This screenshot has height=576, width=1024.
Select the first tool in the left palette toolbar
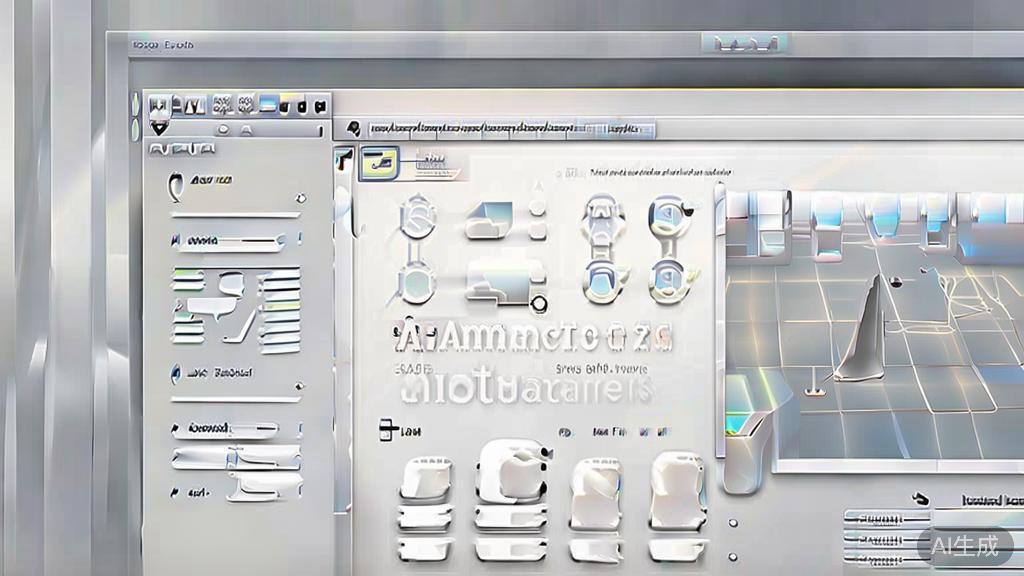pyautogui.click(x=160, y=104)
